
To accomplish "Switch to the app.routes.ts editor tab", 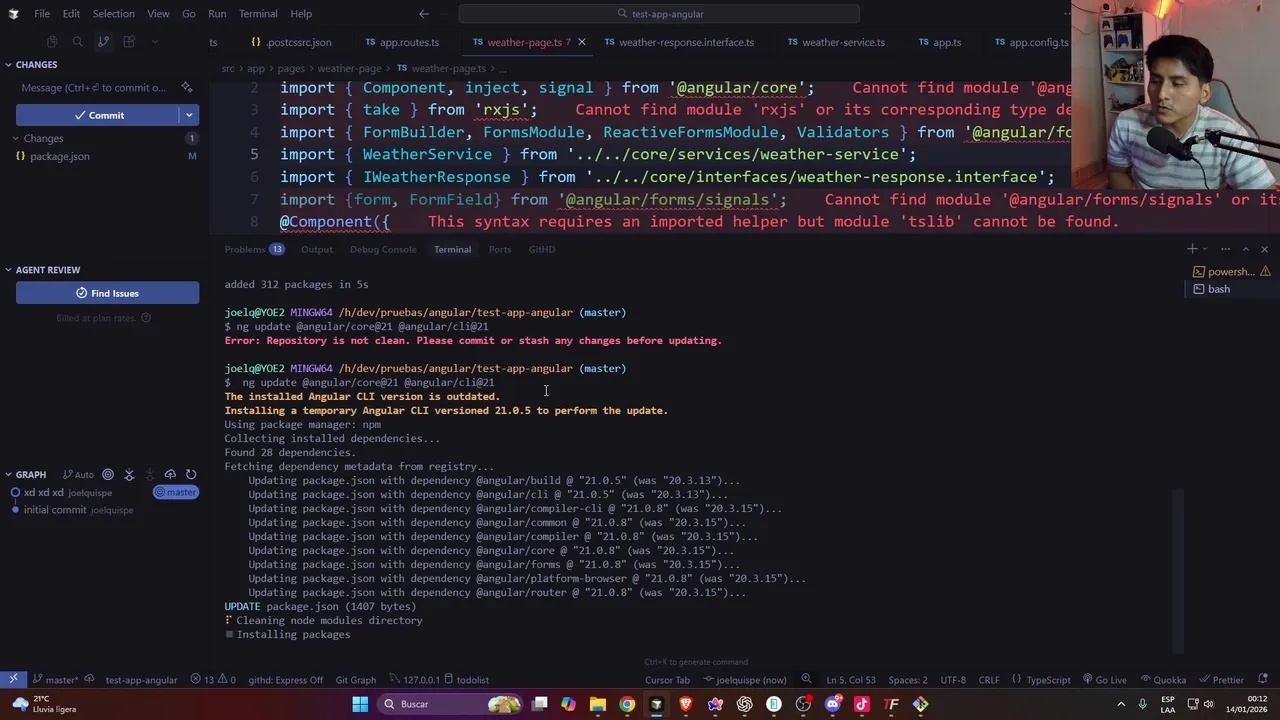I will 402,42.
